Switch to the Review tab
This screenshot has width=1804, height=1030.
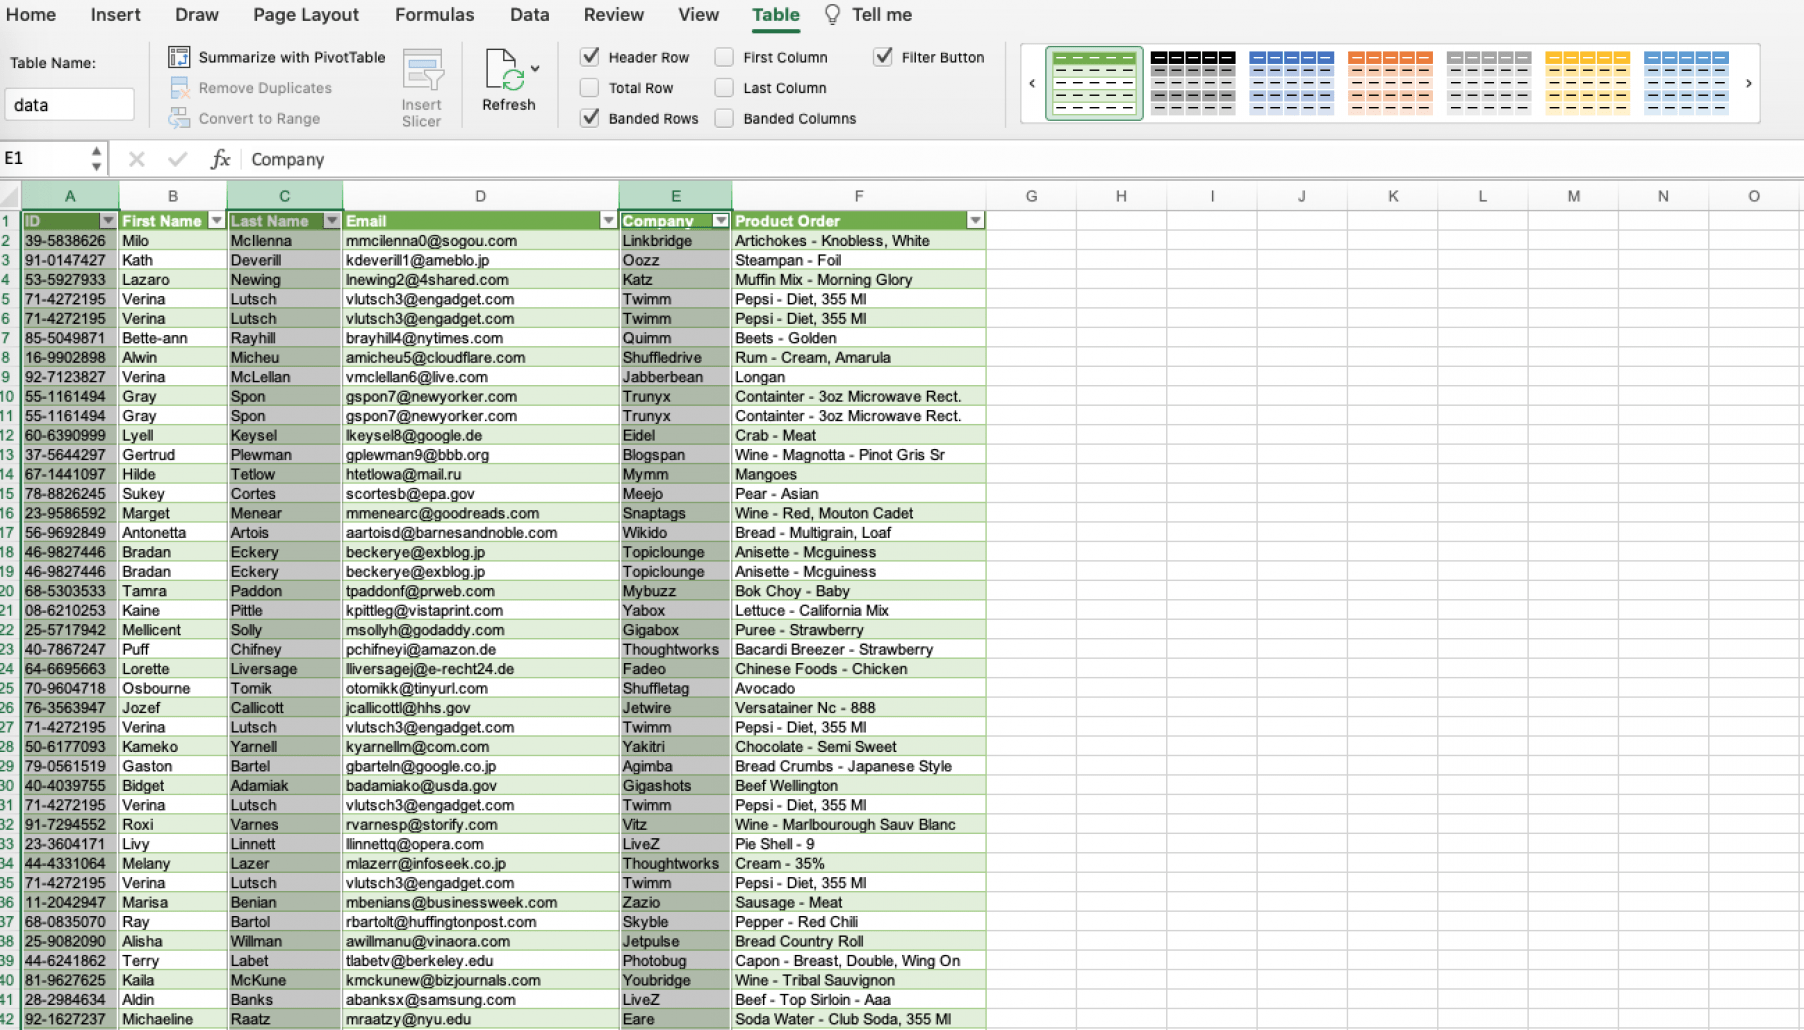614,14
